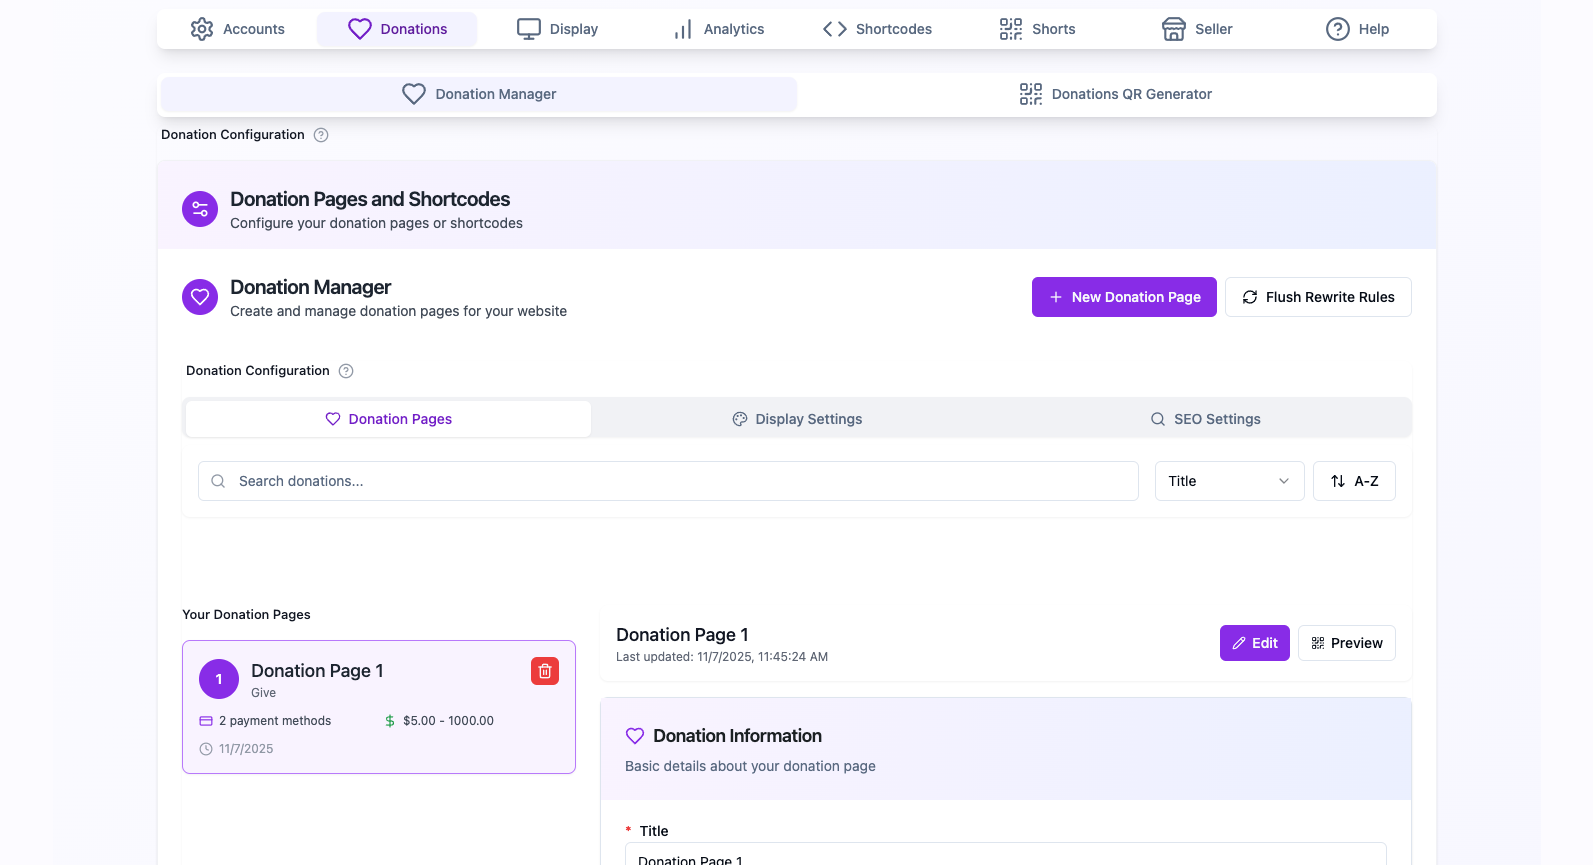Click the Help question mark icon
This screenshot has height=865, width=1593.
1338,29
